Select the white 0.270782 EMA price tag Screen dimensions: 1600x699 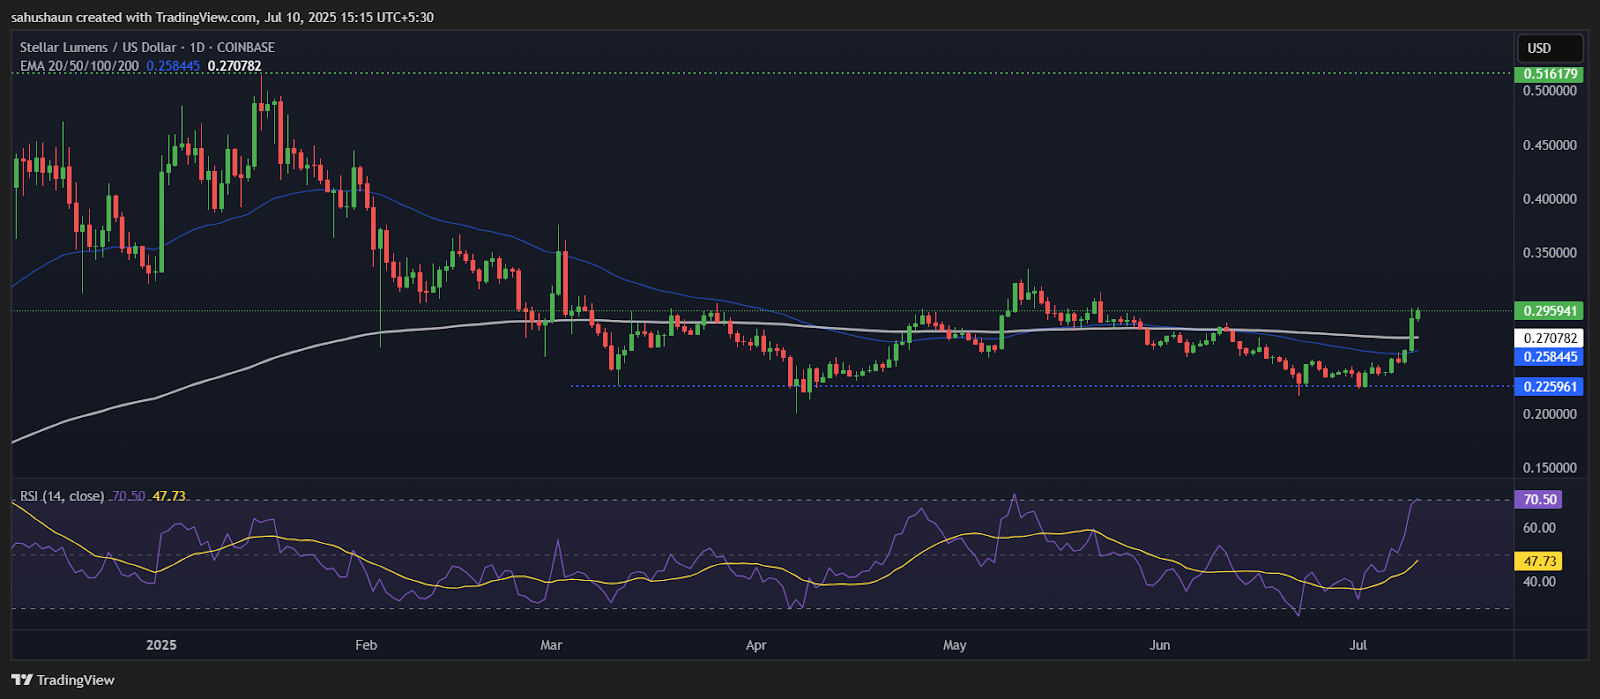[x=1549, y=339]
